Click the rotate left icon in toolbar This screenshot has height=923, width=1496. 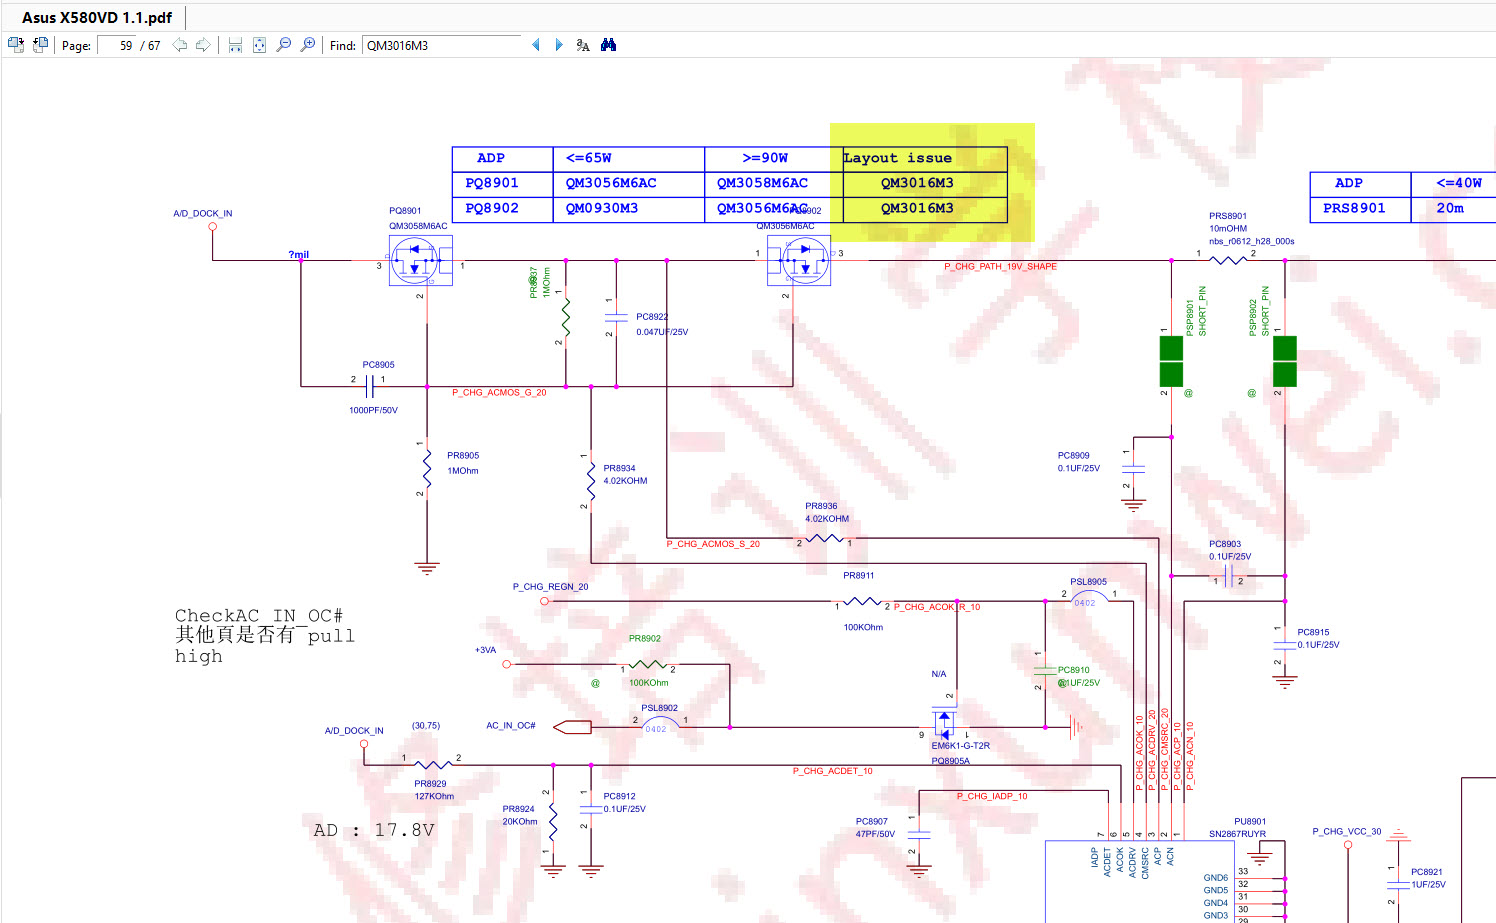[15, 45]
